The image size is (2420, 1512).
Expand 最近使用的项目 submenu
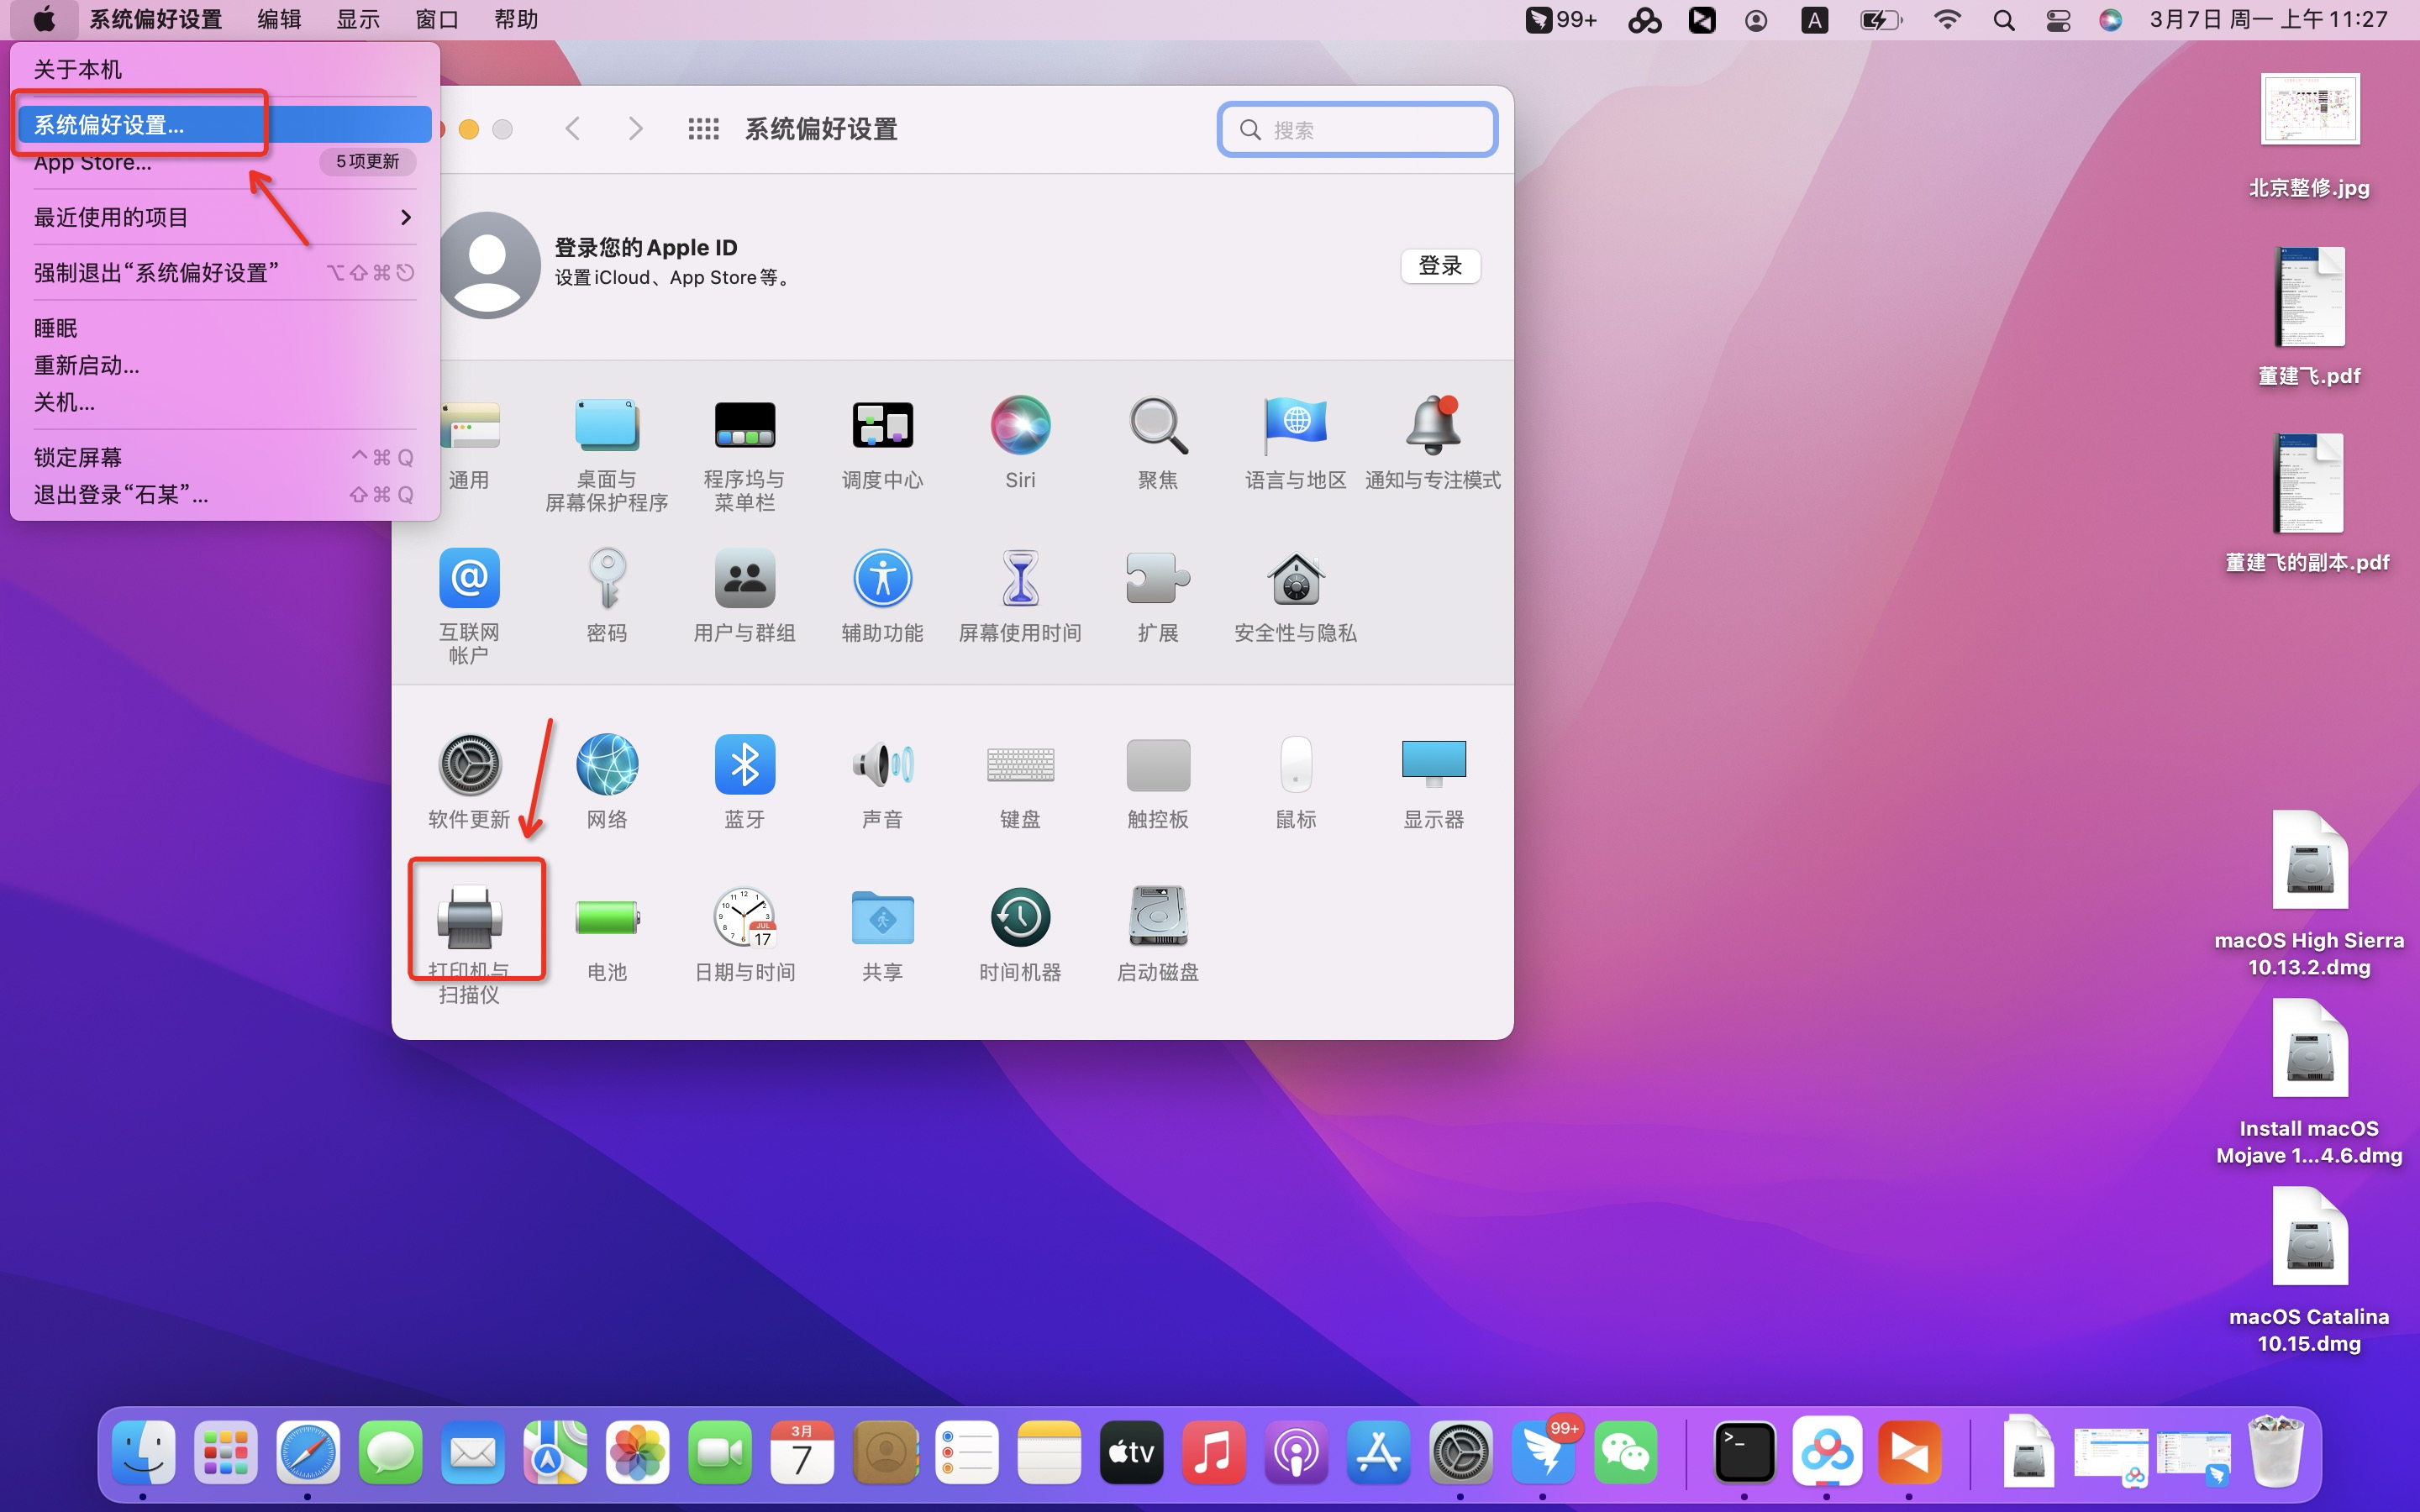click(x=225, y=217)
